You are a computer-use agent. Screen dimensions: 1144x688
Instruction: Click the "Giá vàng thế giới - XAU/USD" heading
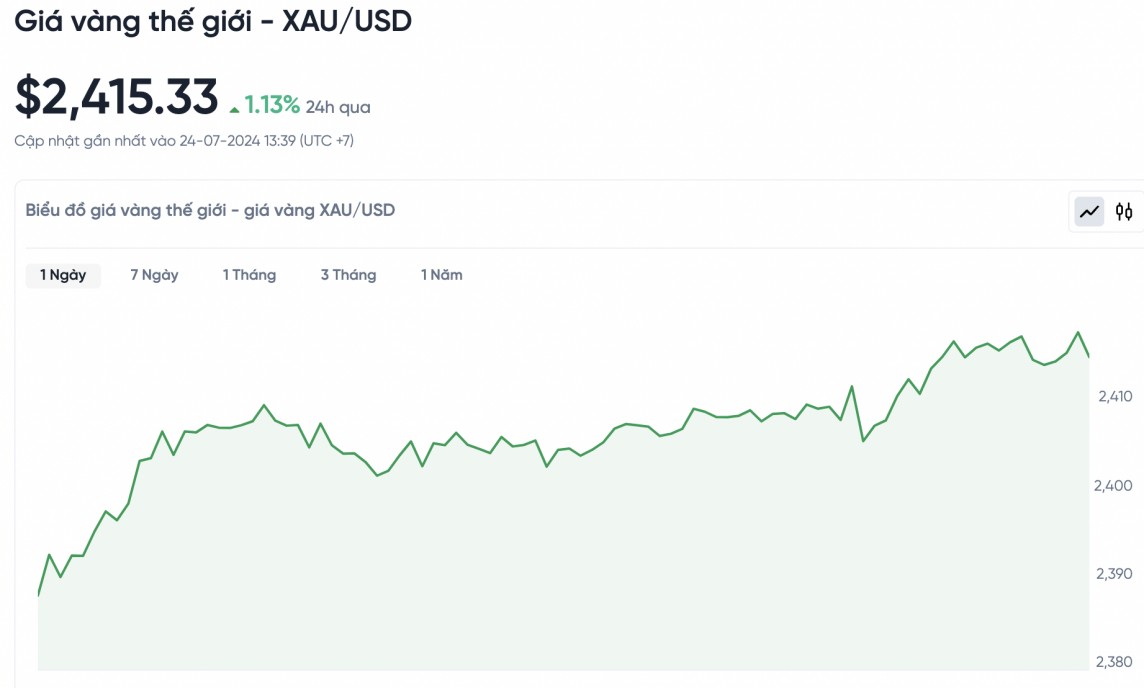tap(213, 21)
